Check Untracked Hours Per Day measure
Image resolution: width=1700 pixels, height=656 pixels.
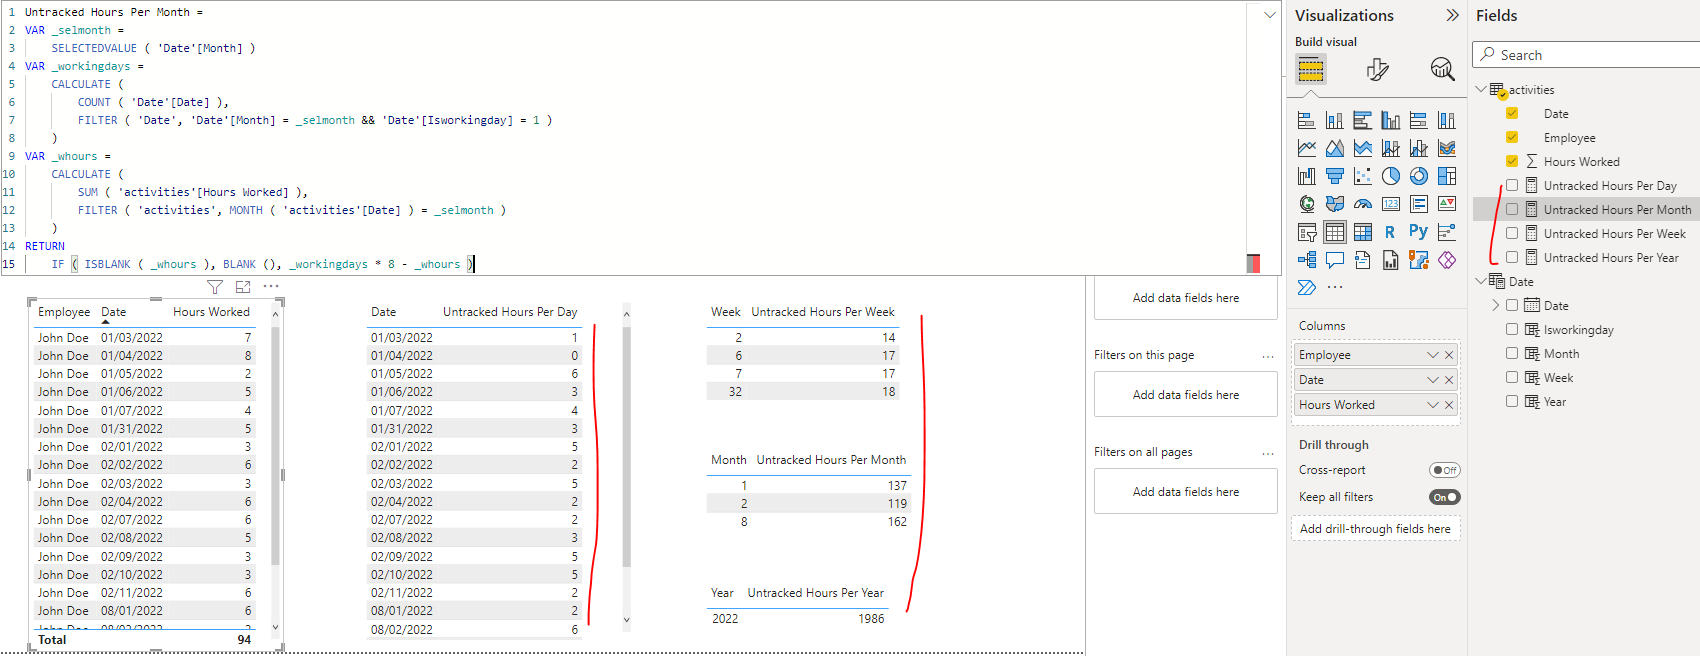1512,186
